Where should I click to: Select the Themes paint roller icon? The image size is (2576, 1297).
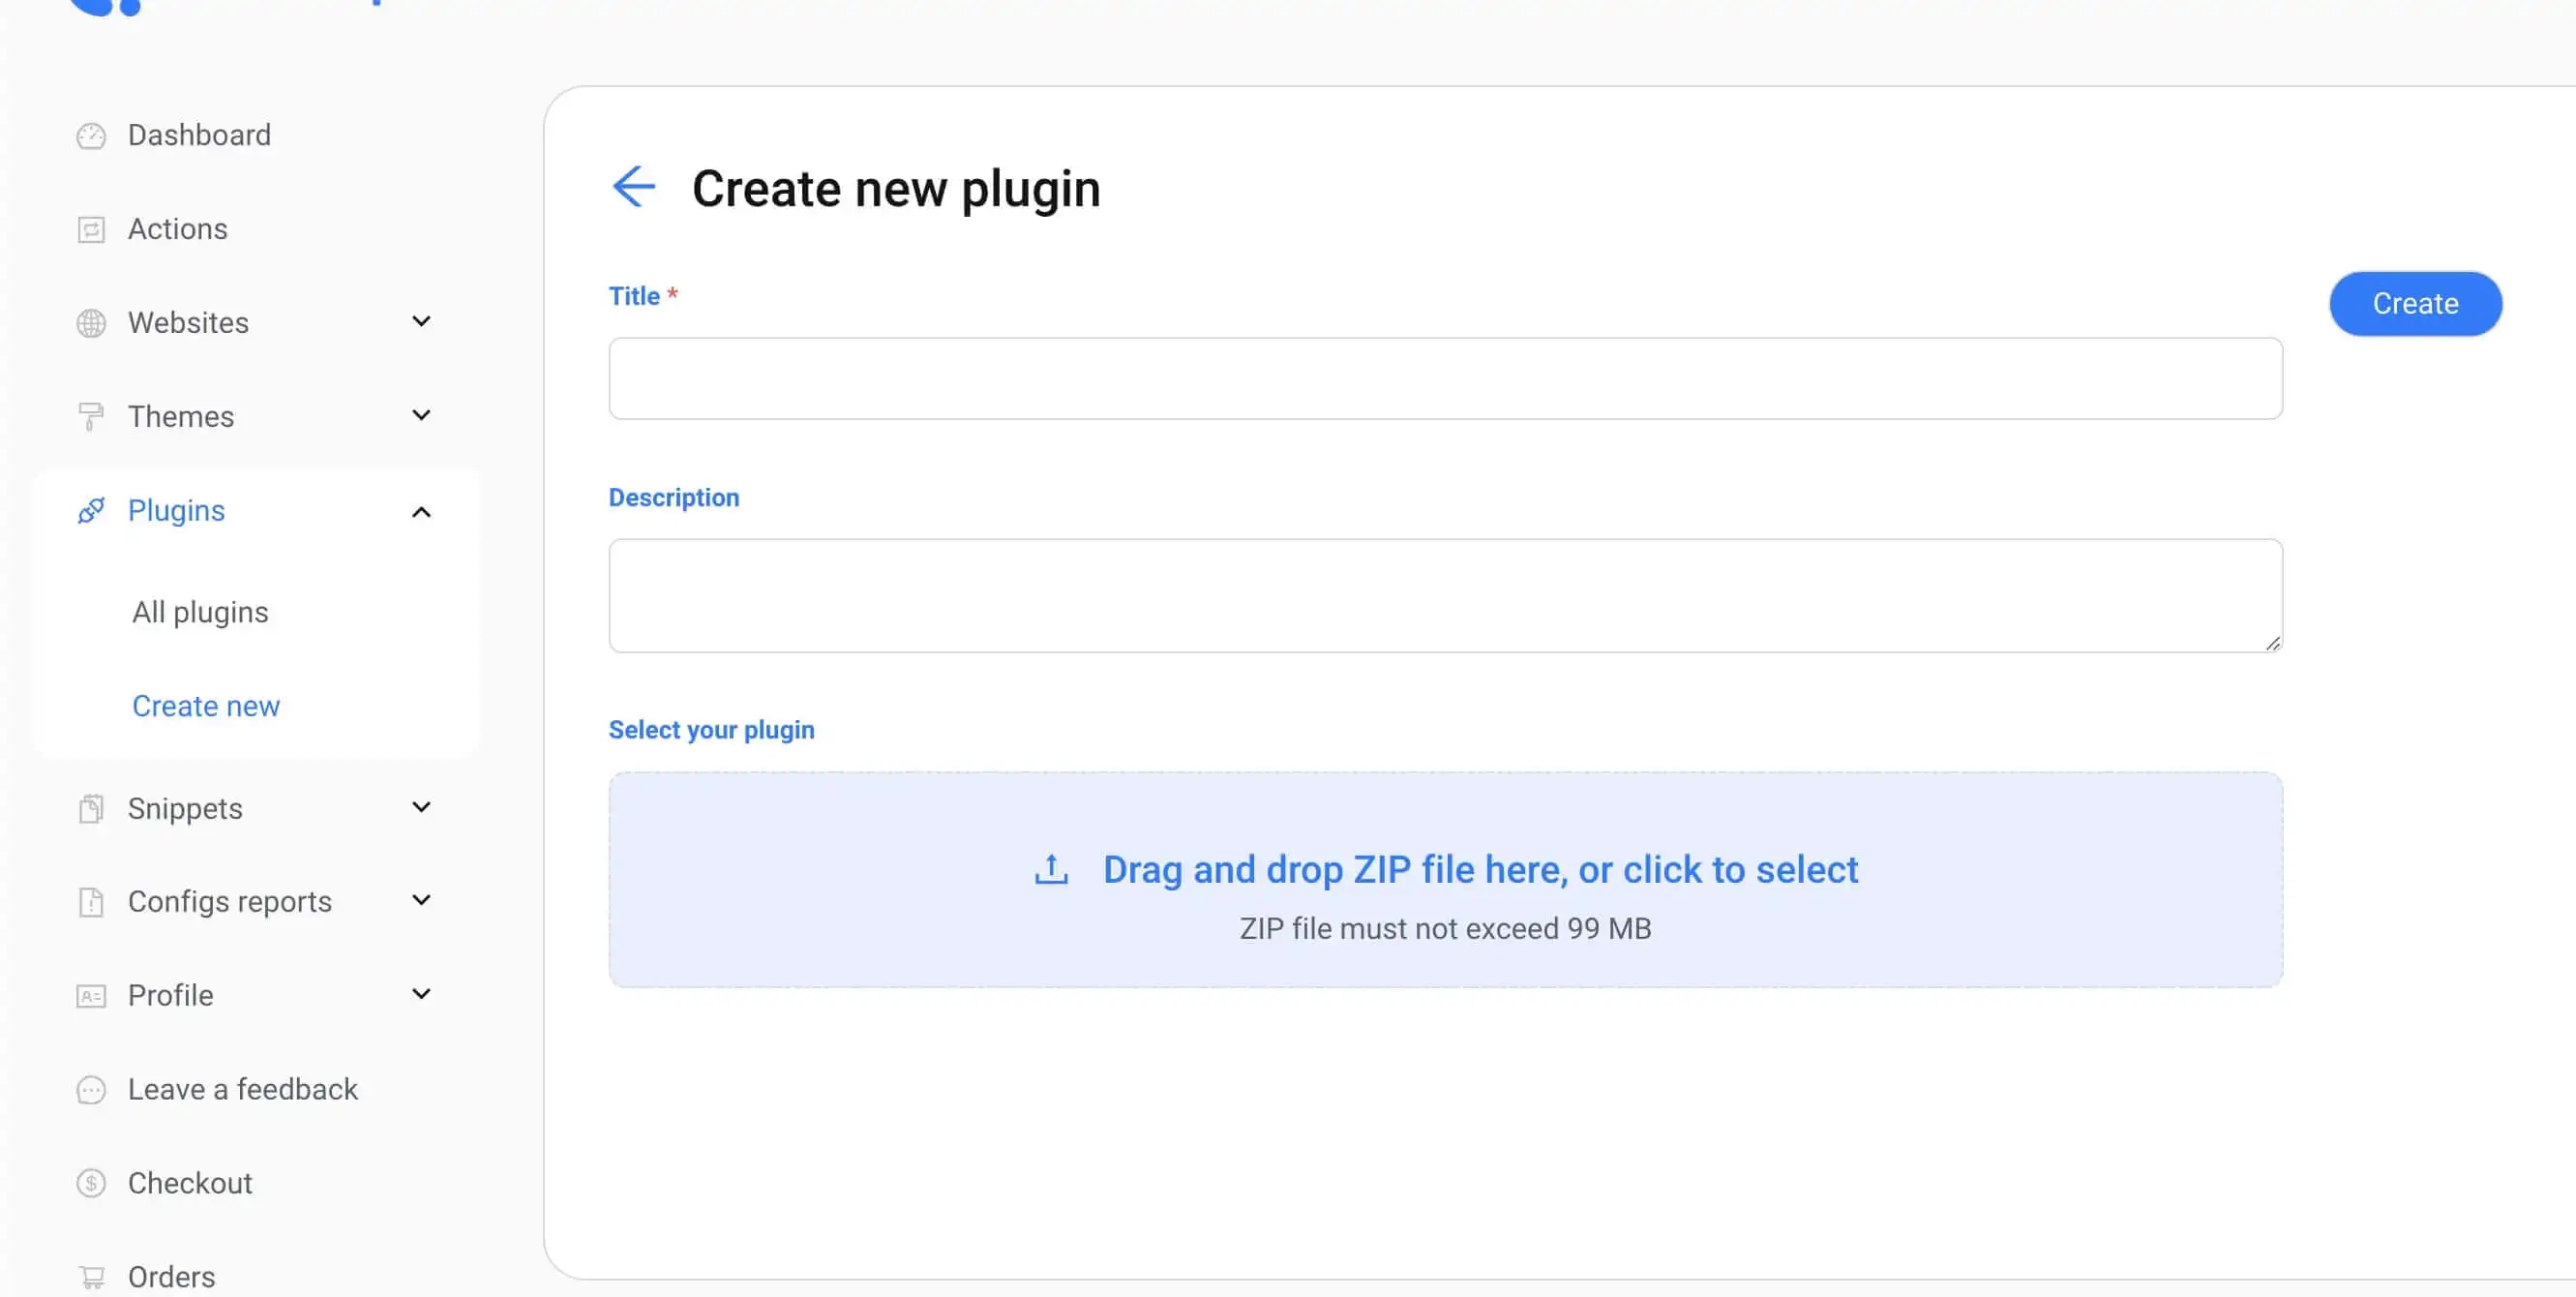coord(91,416)
